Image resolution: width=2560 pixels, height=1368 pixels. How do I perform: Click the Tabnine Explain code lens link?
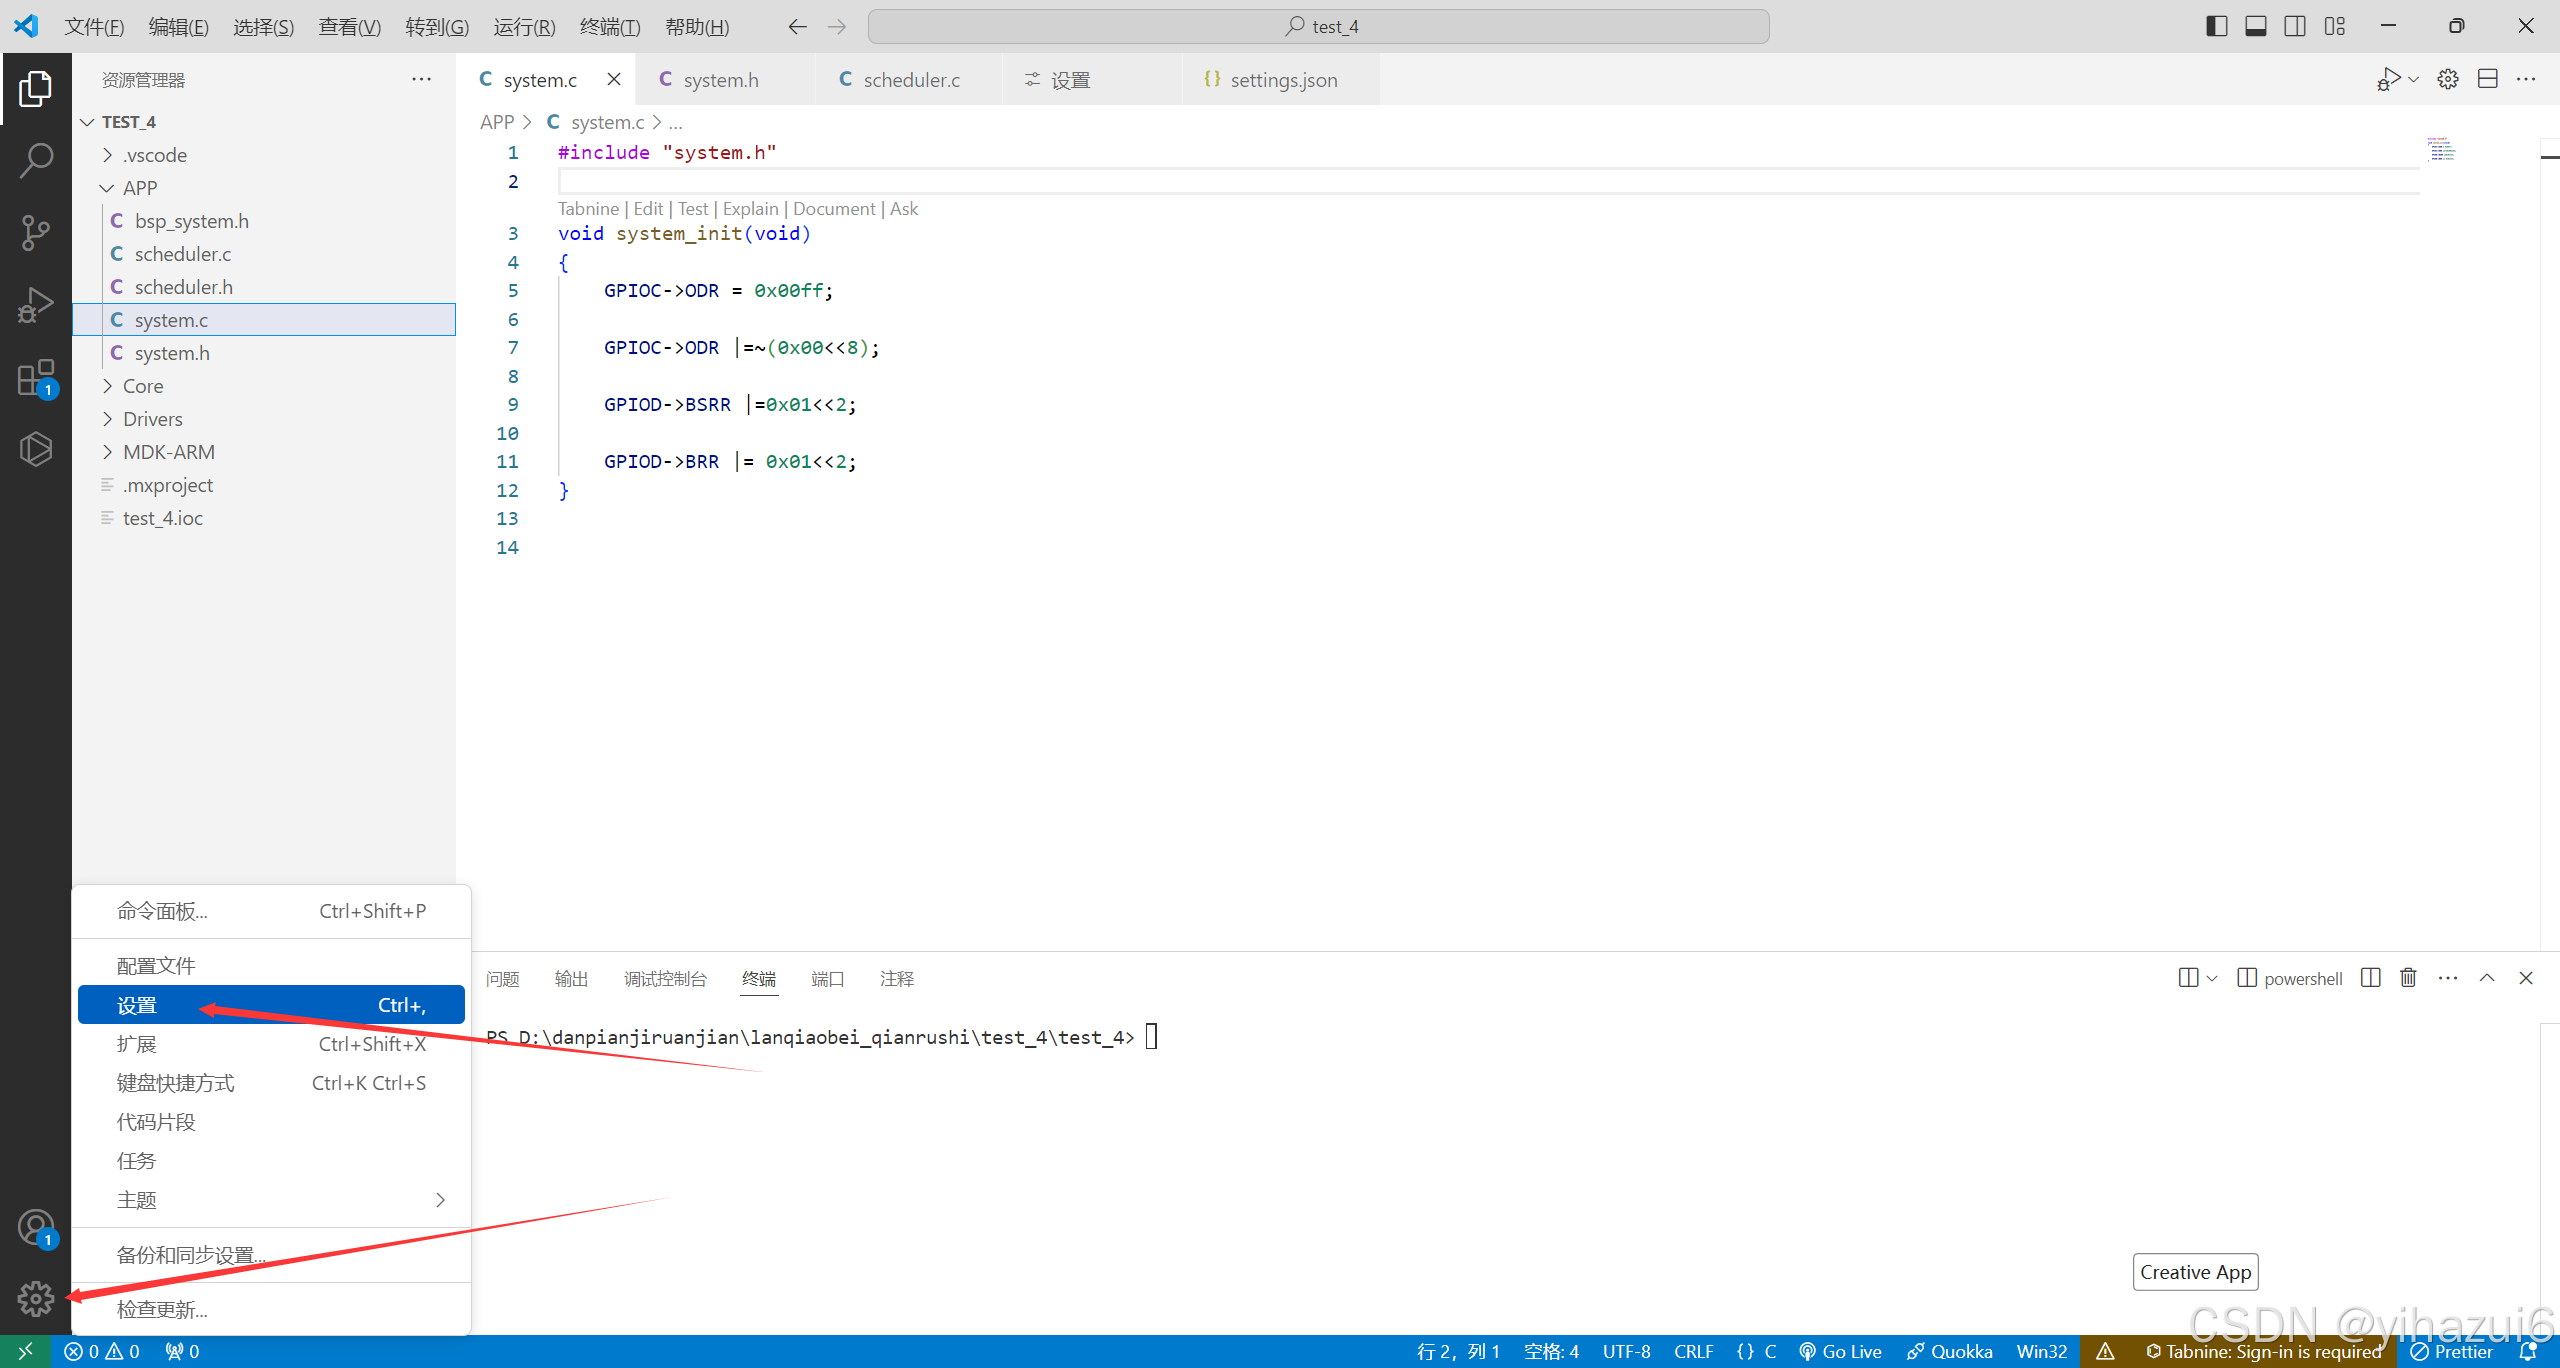coord(750,208)
